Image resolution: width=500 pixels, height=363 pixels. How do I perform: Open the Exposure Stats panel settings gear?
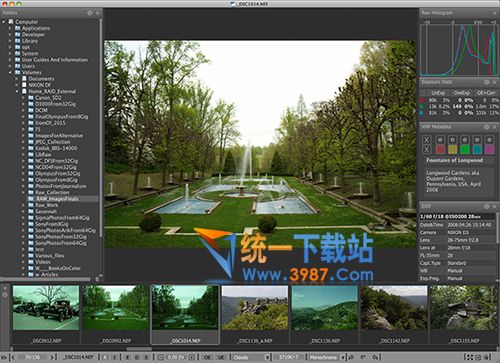coord(487,82)
